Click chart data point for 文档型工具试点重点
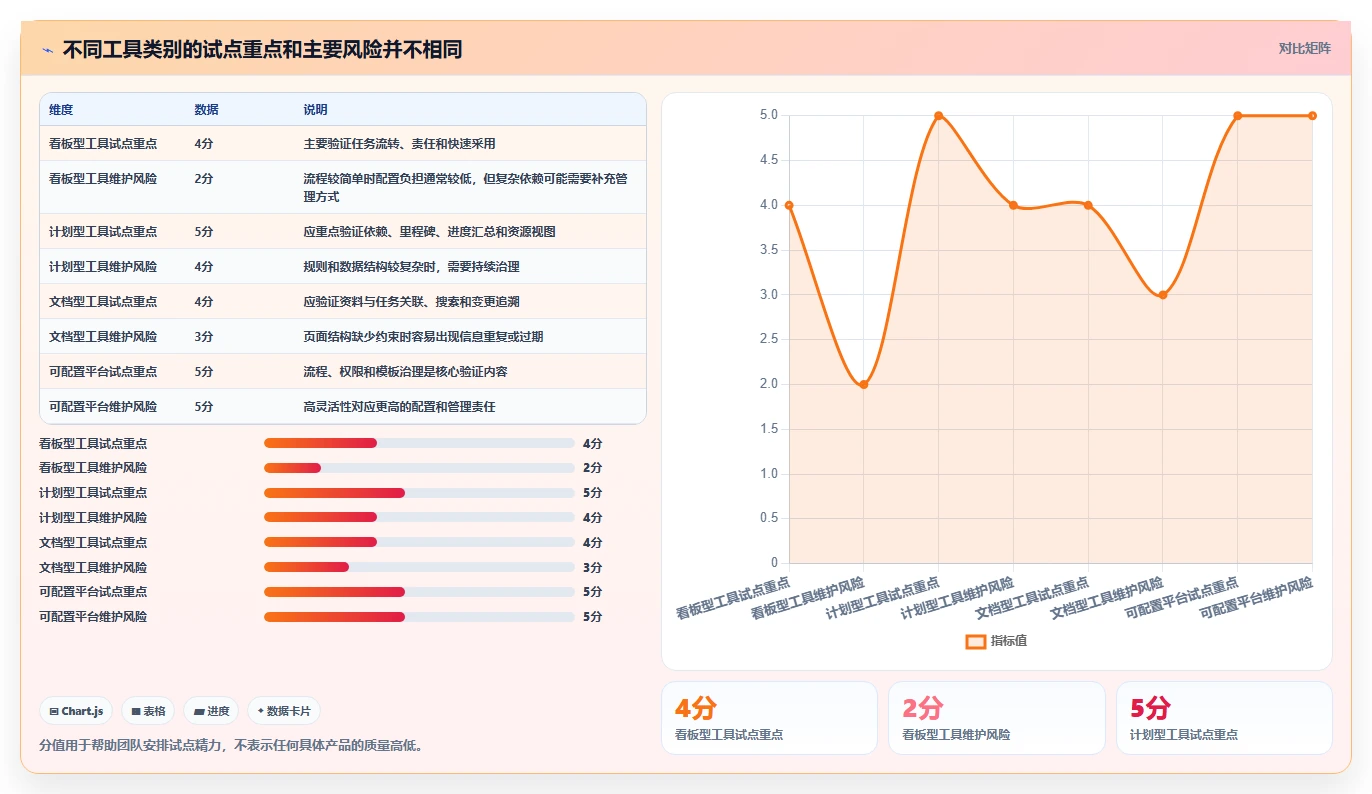The image size is (1372, 794). tap(1088, 205)
